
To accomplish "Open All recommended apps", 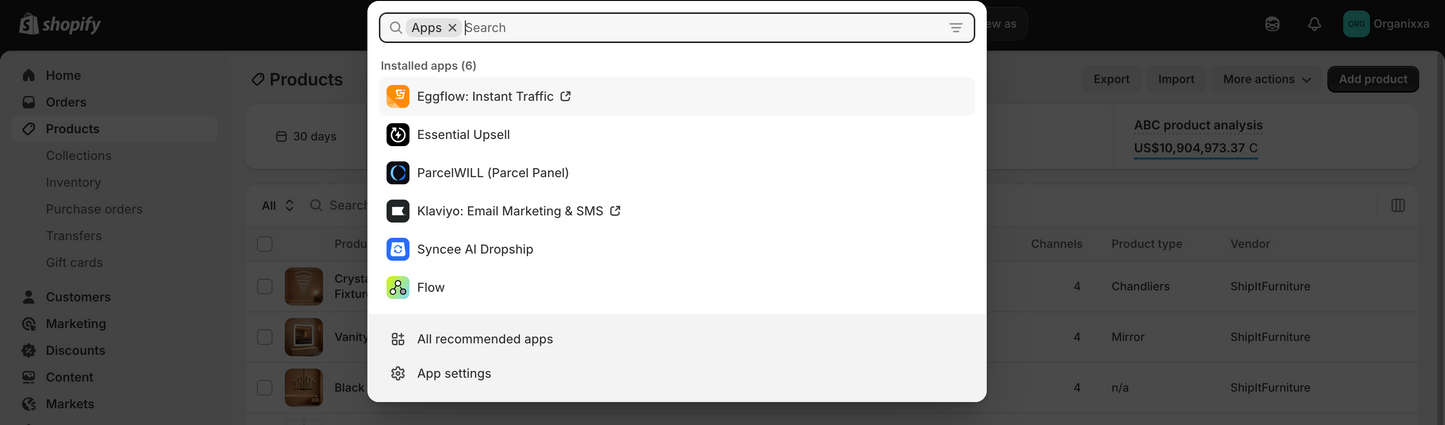I will [x=676, y=339].
